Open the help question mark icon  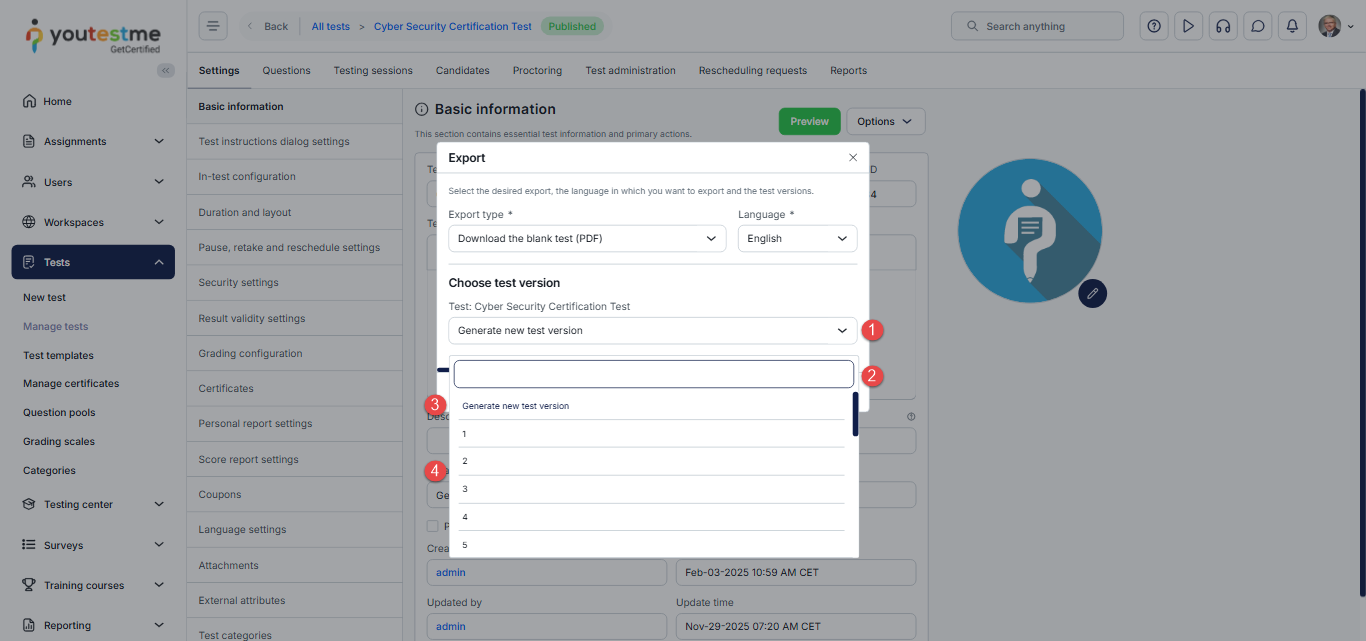click(1154, 26)
